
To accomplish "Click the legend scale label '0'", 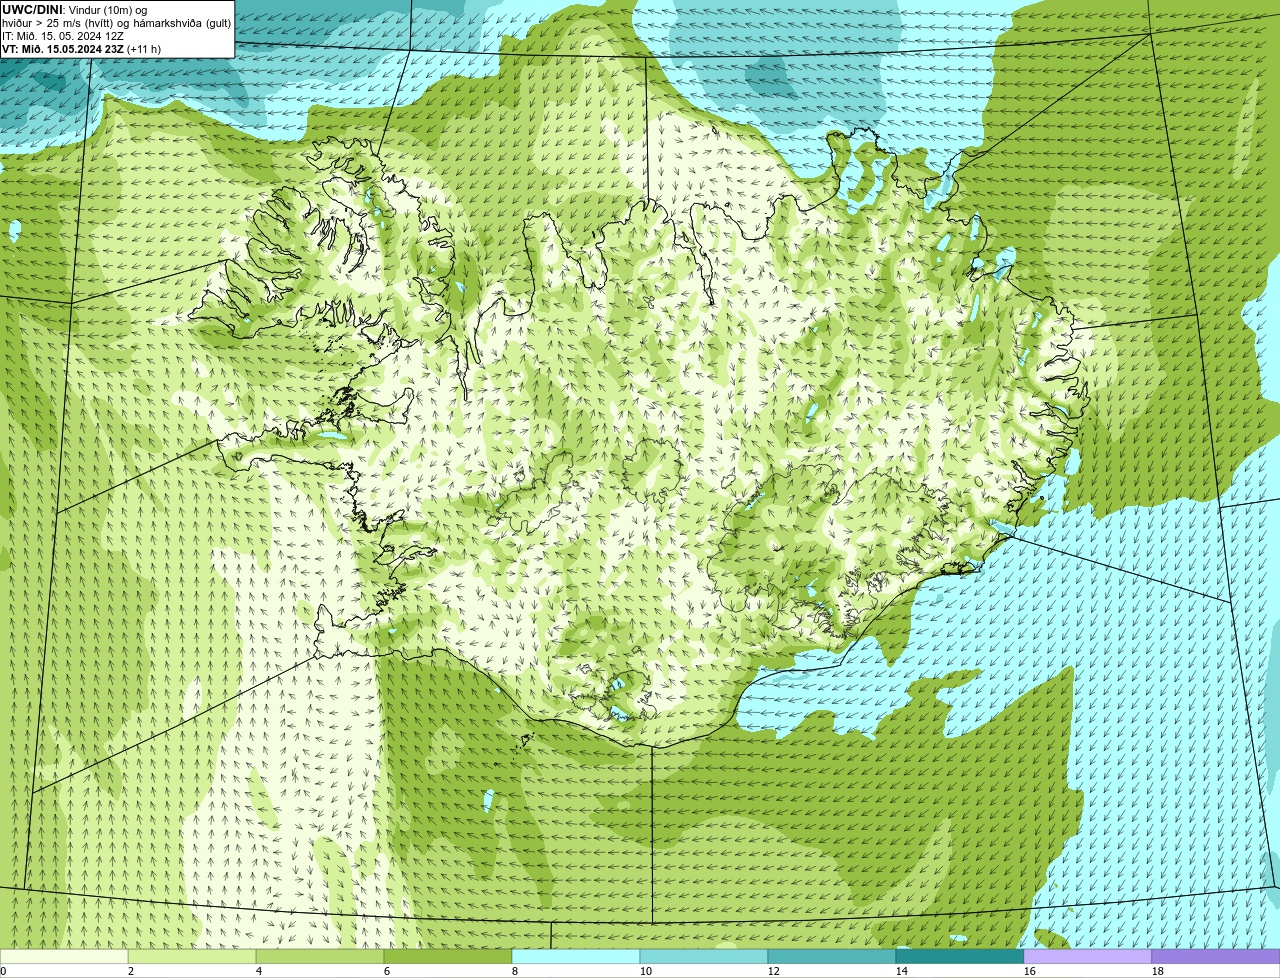I will coord(3,971).
